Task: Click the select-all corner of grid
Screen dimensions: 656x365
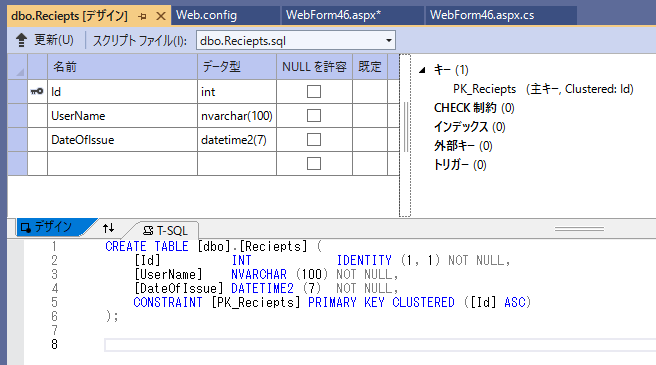Action: [18, 67]
